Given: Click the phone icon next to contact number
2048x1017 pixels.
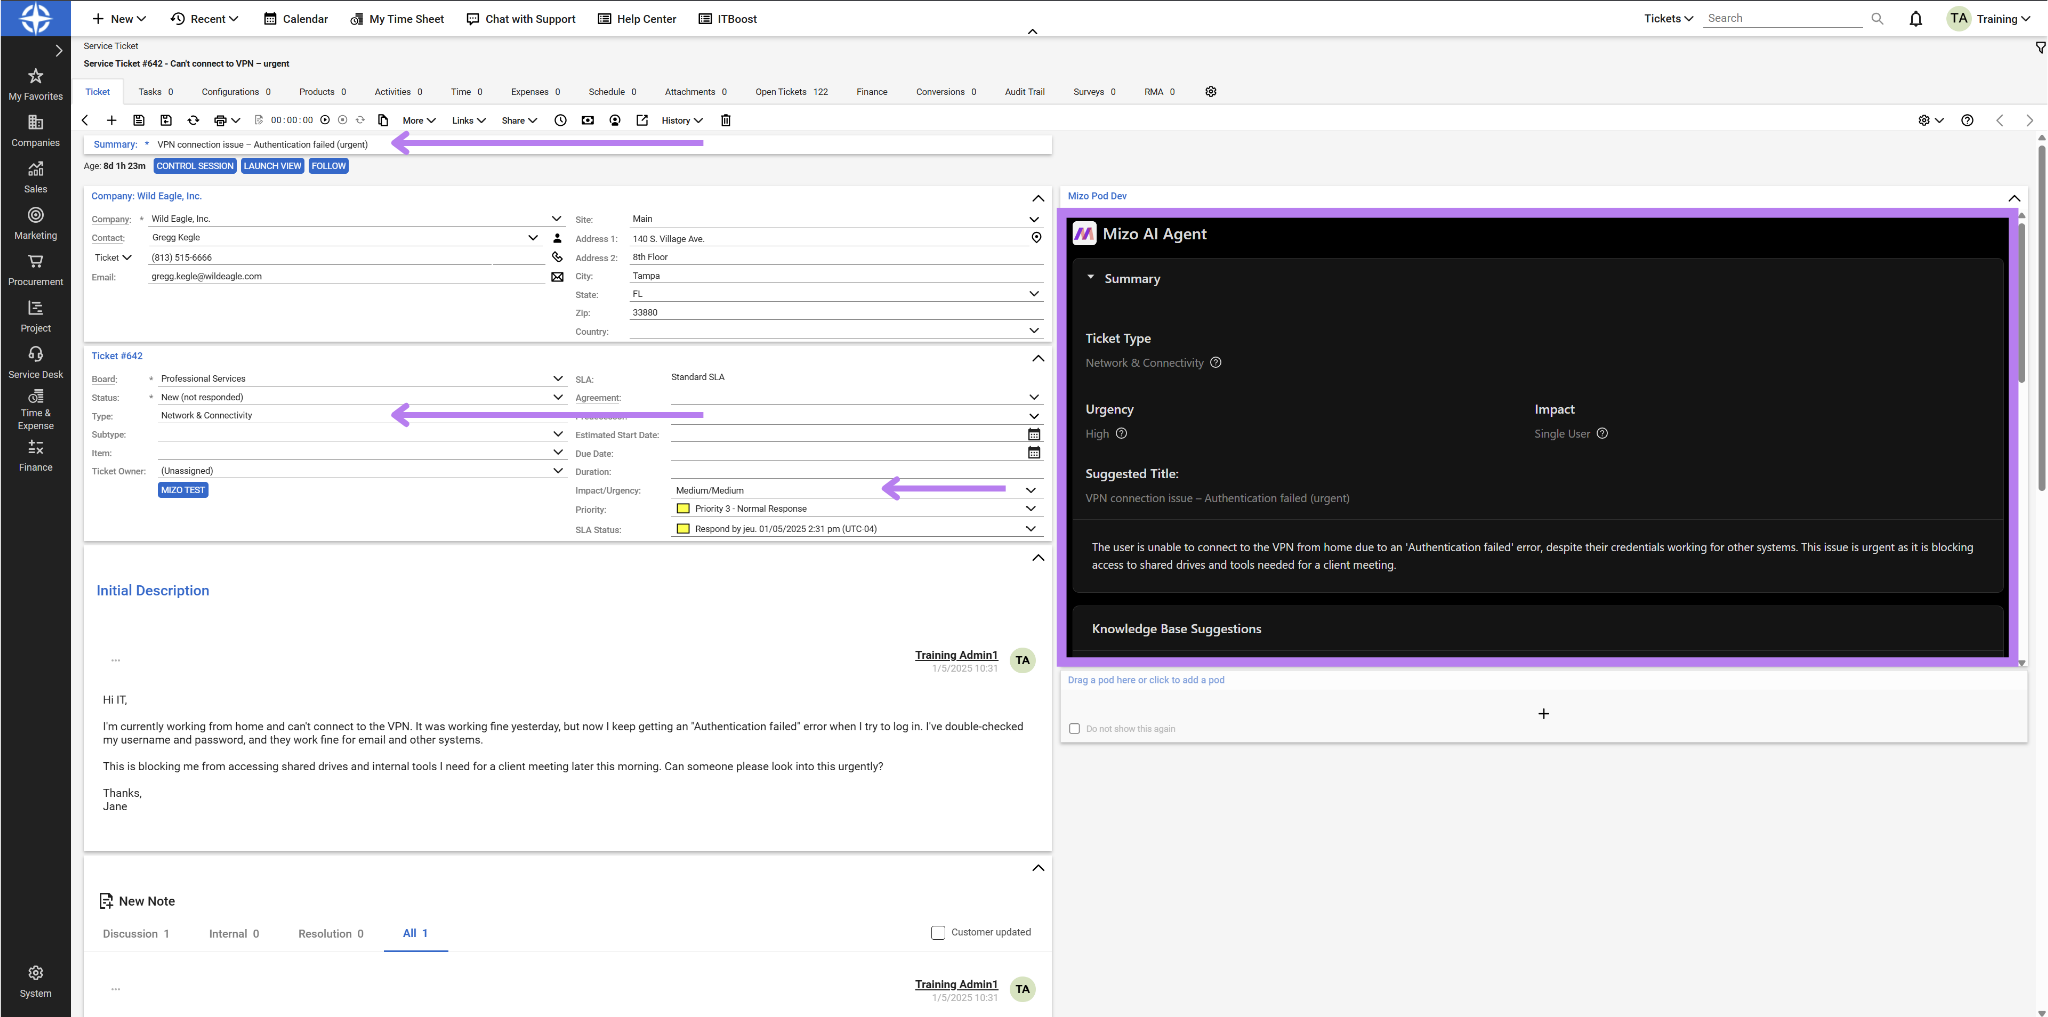Looking at the screenshot, I should 557,257.
